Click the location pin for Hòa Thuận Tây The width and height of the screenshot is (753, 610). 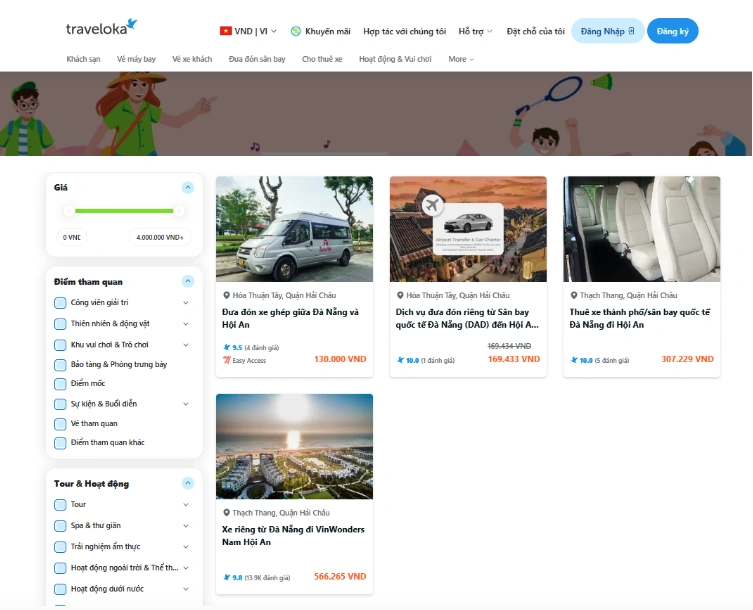(226, 296)
